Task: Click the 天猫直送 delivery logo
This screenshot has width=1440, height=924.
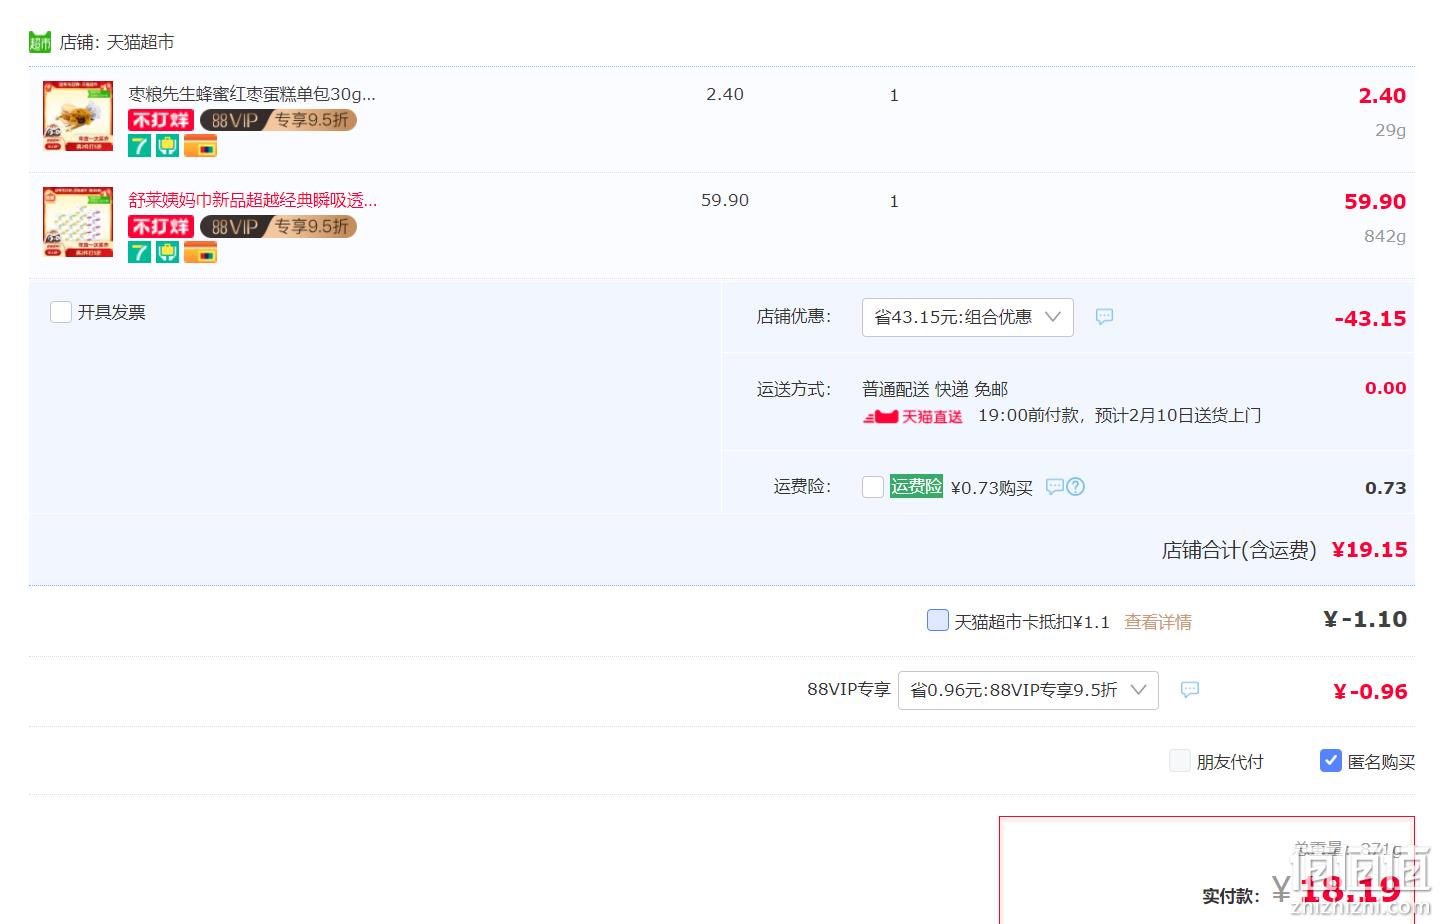Action: pos(913,416)
